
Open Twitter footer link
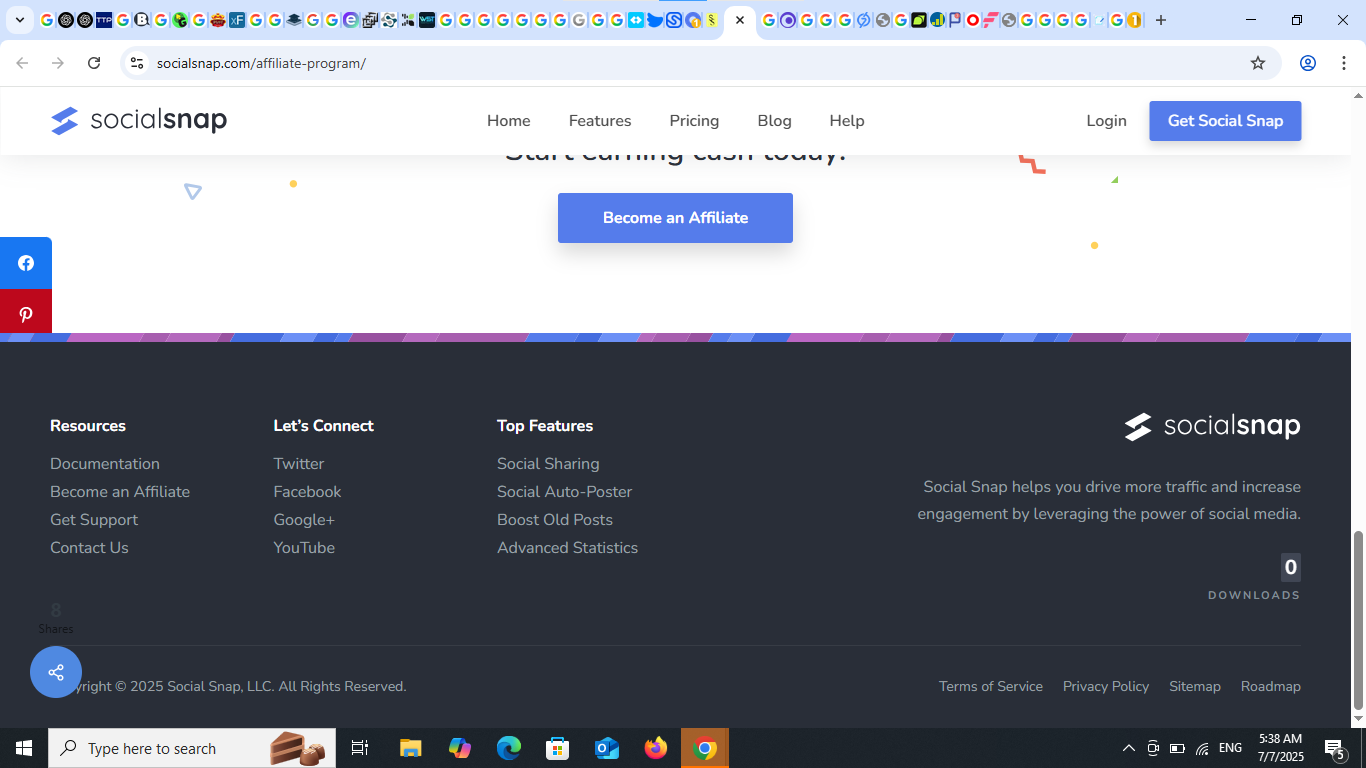point(299,464)
